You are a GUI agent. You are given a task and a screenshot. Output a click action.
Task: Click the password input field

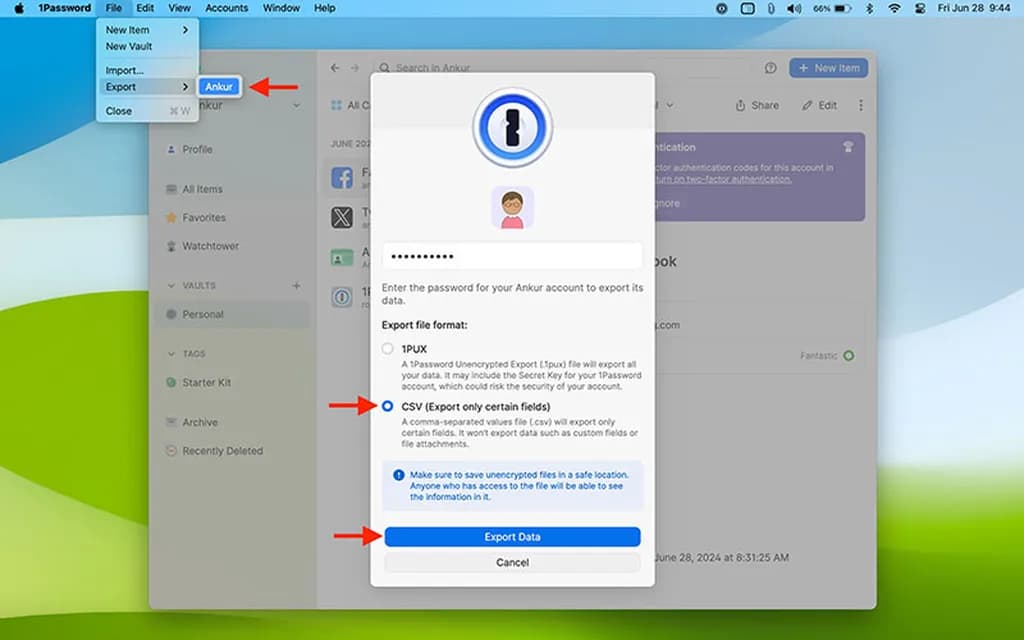coord(511,255)
